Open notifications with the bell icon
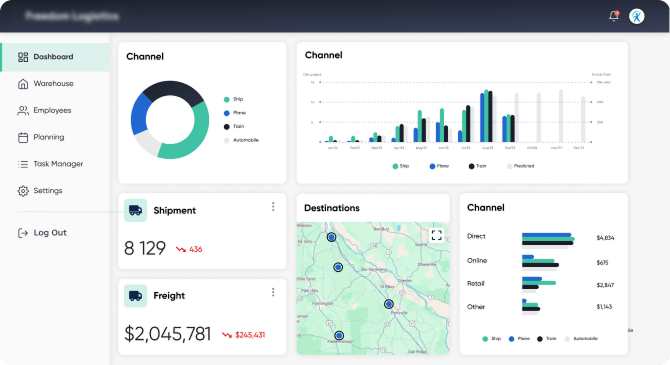 click(614, 16)
